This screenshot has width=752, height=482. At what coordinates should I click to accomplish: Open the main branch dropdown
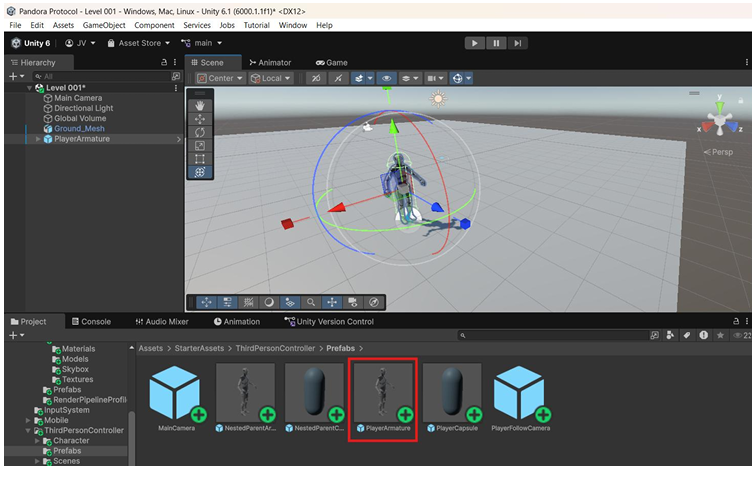click(201, 43)
